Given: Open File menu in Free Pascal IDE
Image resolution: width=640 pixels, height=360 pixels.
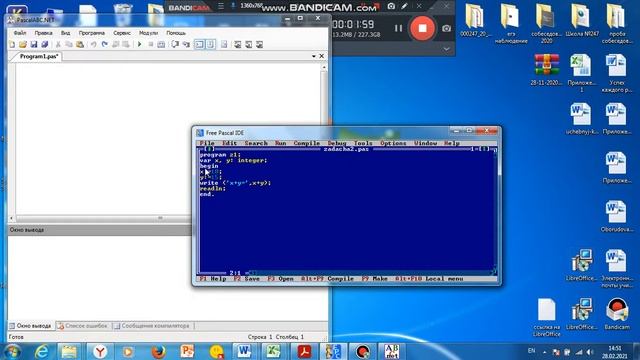Looking at the screenshot, I should (207, 143).
